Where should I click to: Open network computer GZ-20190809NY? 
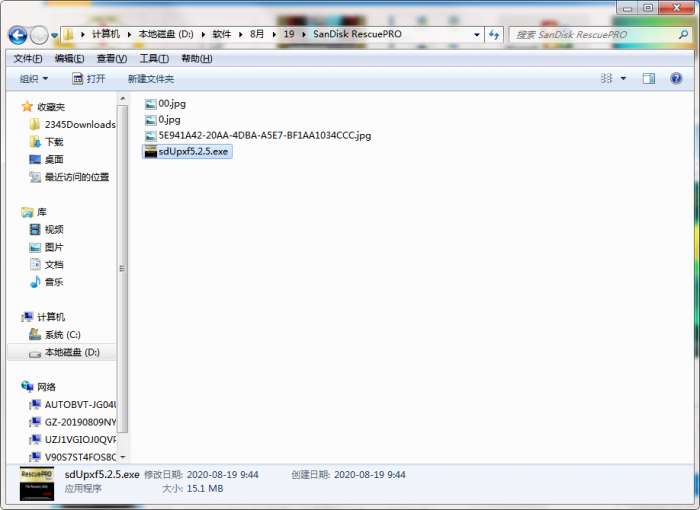point(72,422)
